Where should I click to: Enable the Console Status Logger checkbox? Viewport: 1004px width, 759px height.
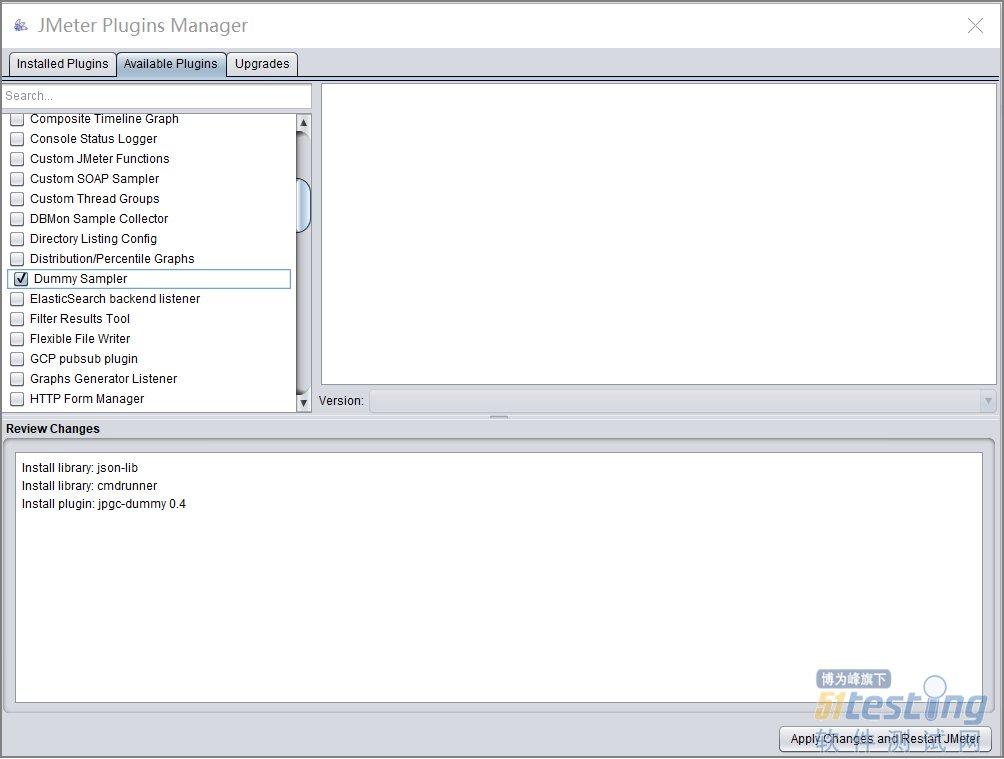(x=17, y=139)
